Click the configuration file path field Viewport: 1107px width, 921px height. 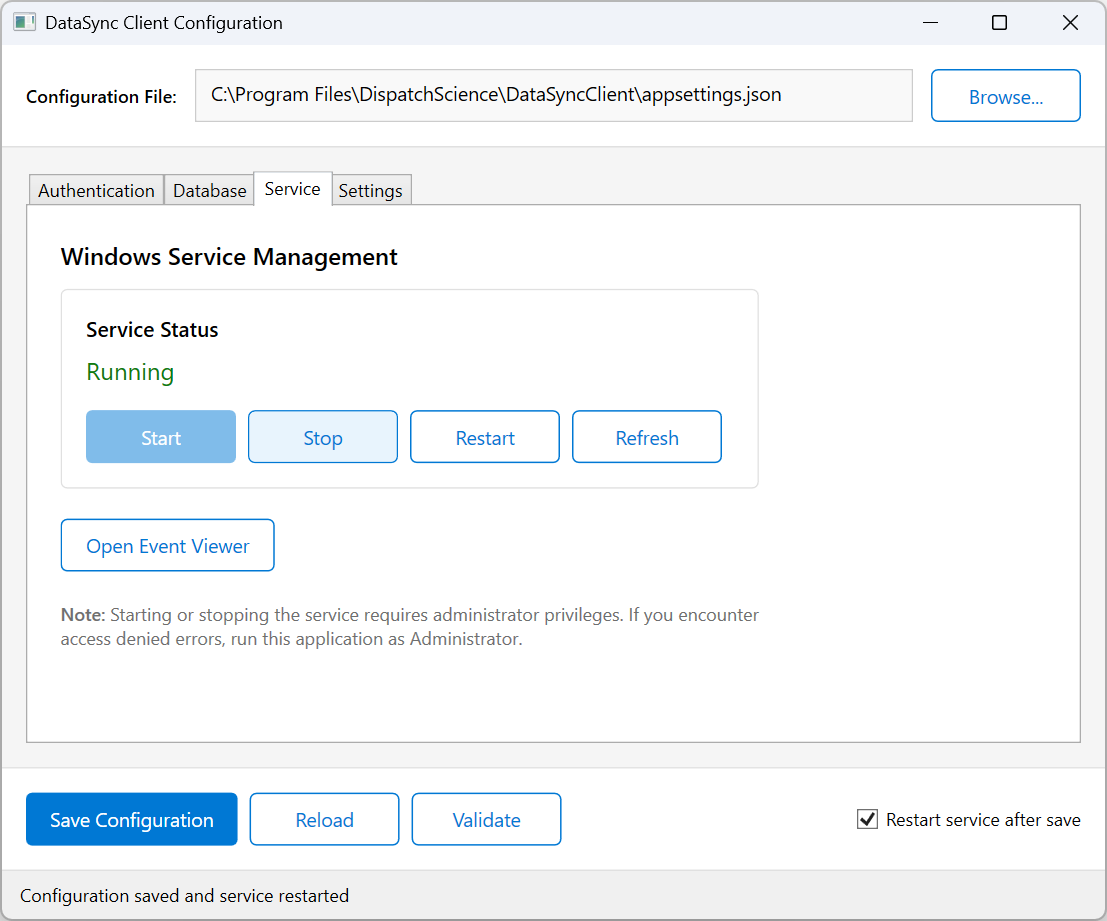click(x=554, y=95)
